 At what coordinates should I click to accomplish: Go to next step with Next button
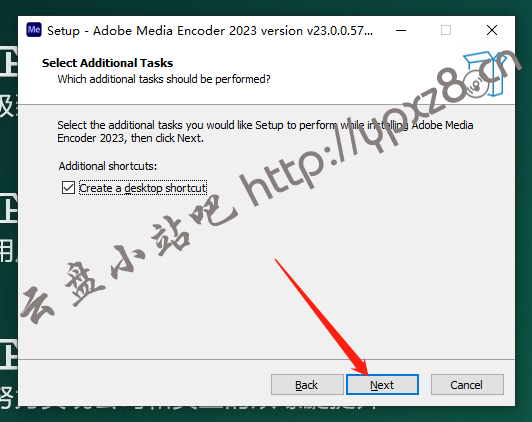(x=382, y=385)
